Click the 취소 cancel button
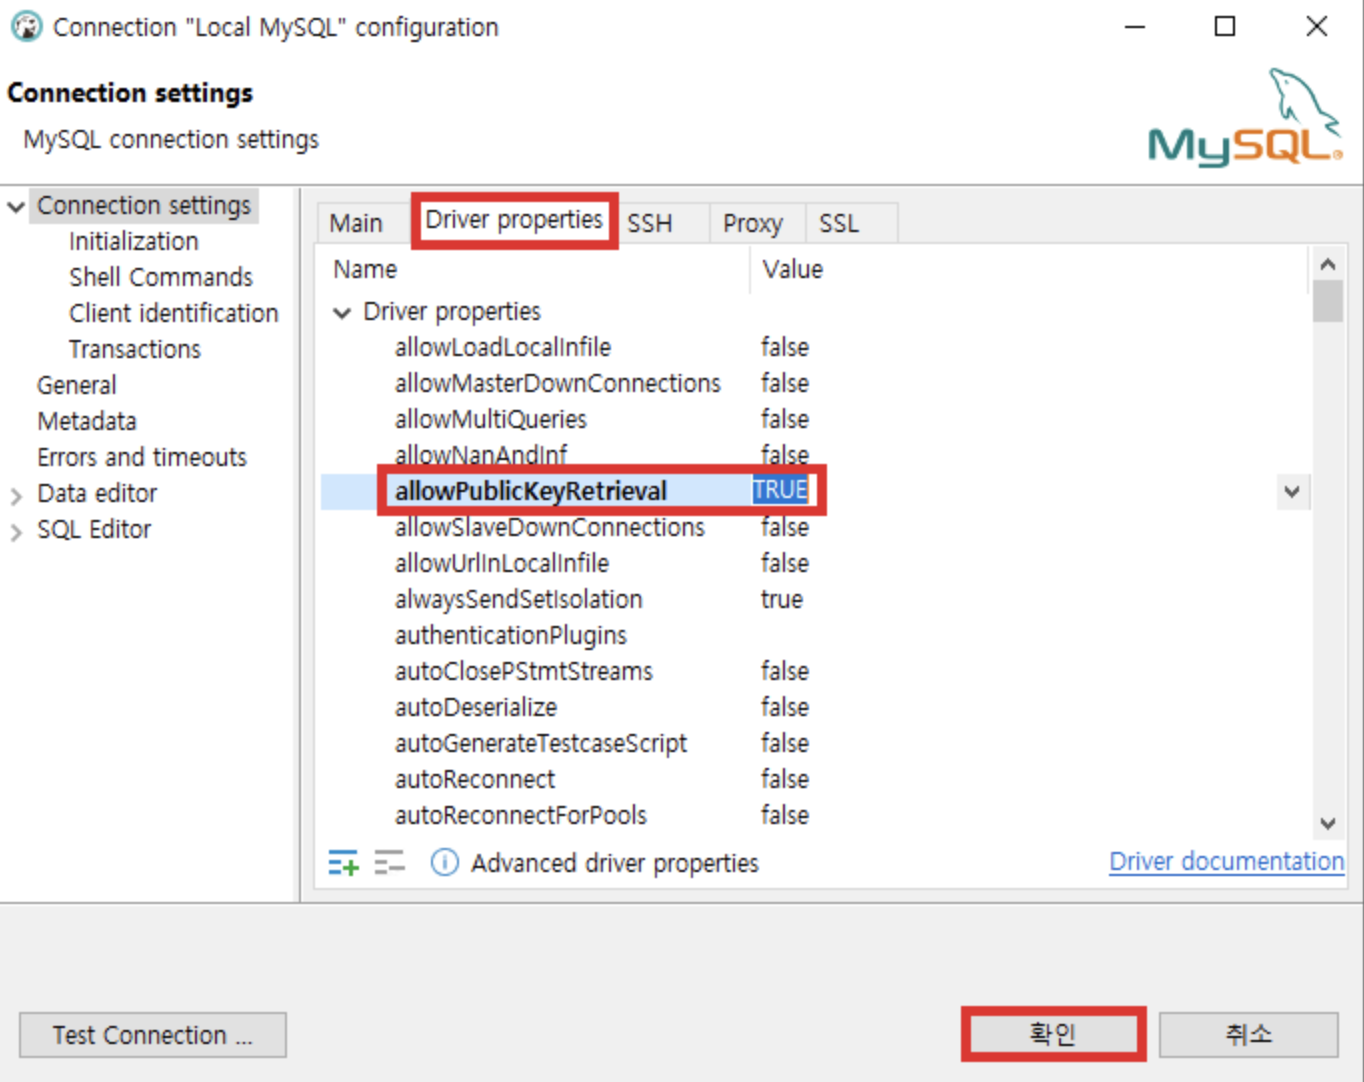The height and width of the screenshot is (1082, 1364). 1248,1034
